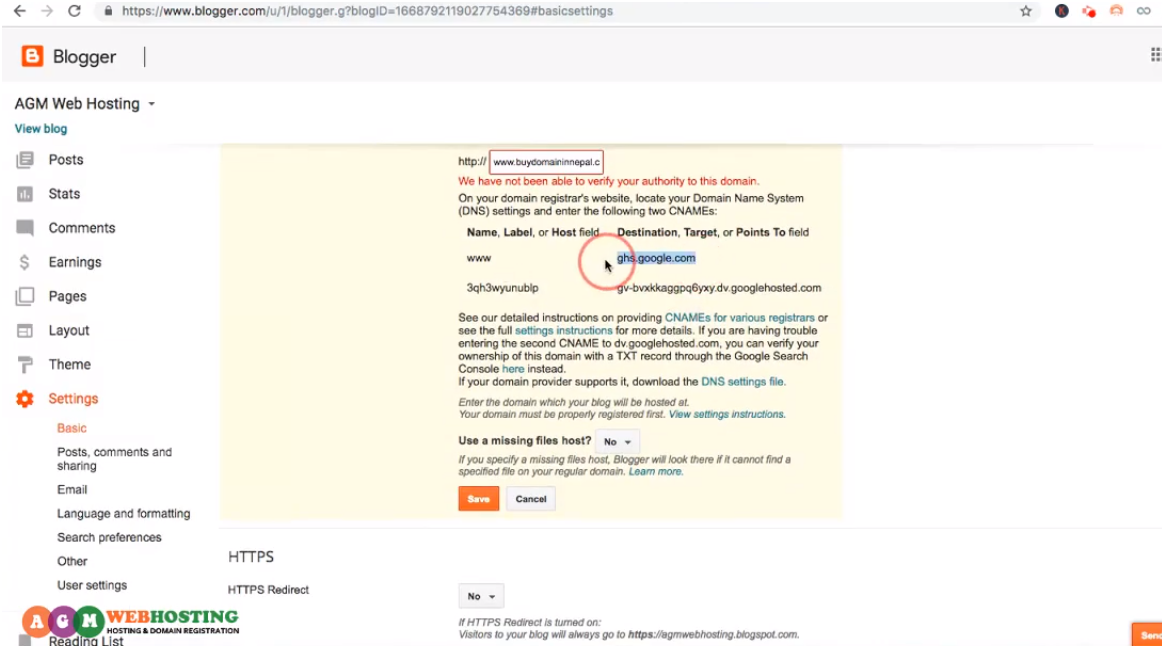This screenshot has height=648, width=1164.
Task: Click the Blogger logo
Action: pyautogui.click(x=31, y=56)
